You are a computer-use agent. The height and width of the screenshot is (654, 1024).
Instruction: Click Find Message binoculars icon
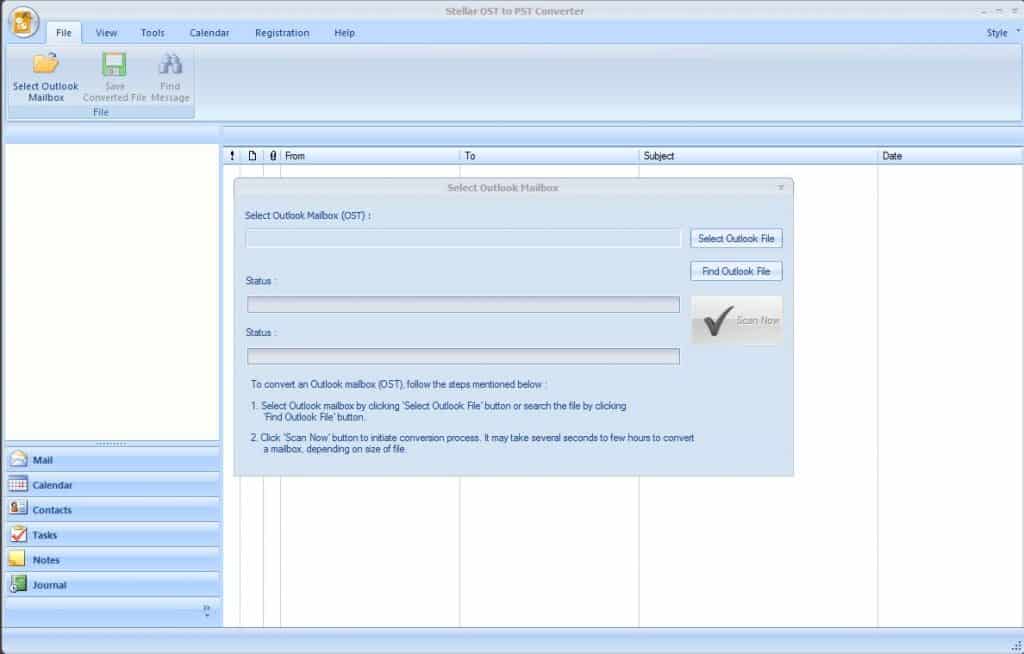coord(170,64)
